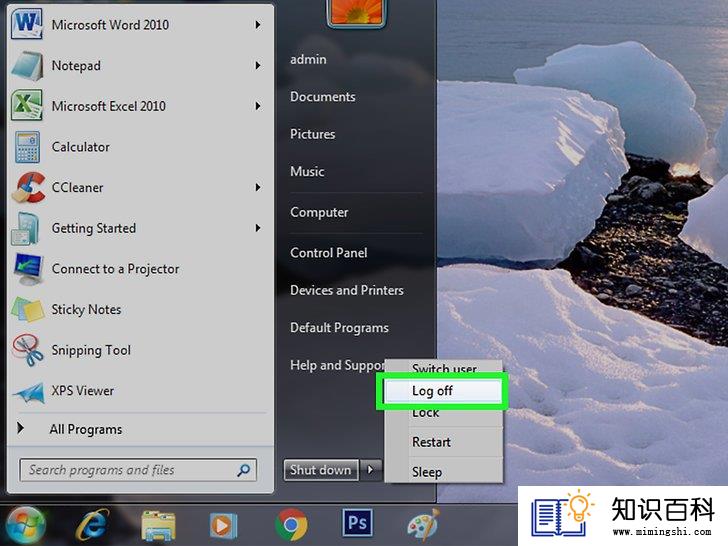Viewport: 728px width, 546px height.
Task: Click the XPS Viewer text label
Action: tap(83, 391)
